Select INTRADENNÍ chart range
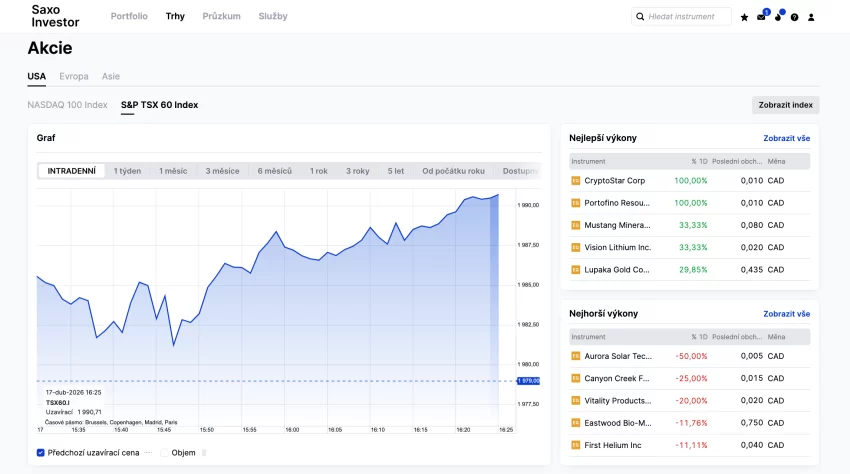The height and width of the screenshot is (474, 850). [72, 171]
